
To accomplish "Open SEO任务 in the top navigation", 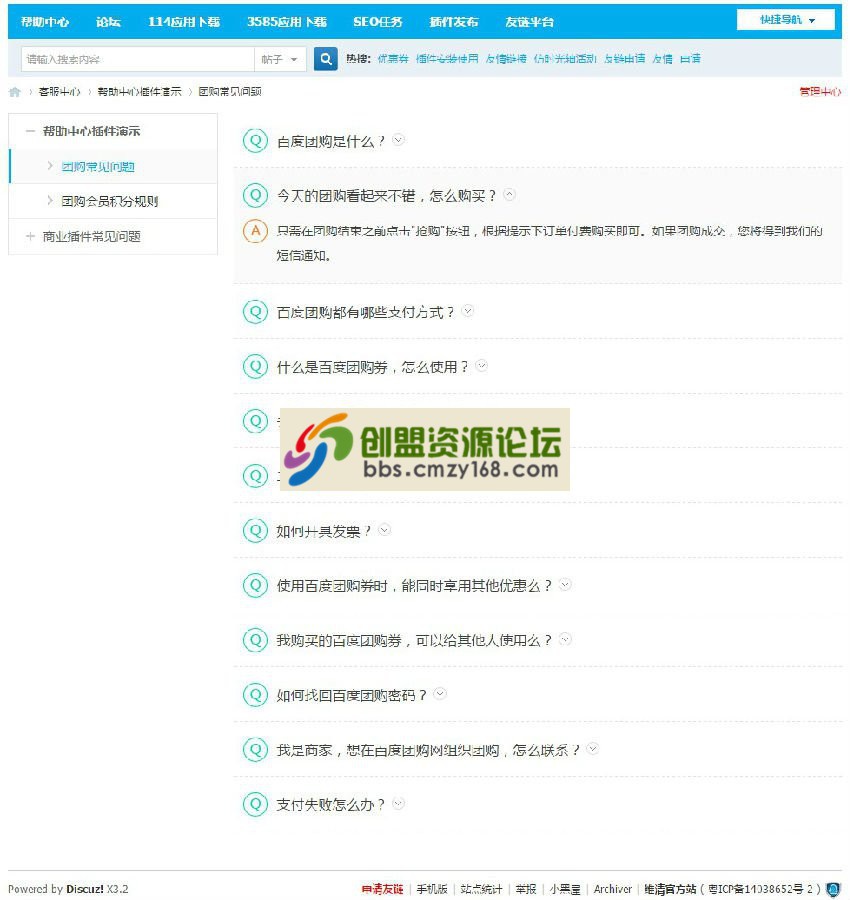I will (x=378, y=22).
